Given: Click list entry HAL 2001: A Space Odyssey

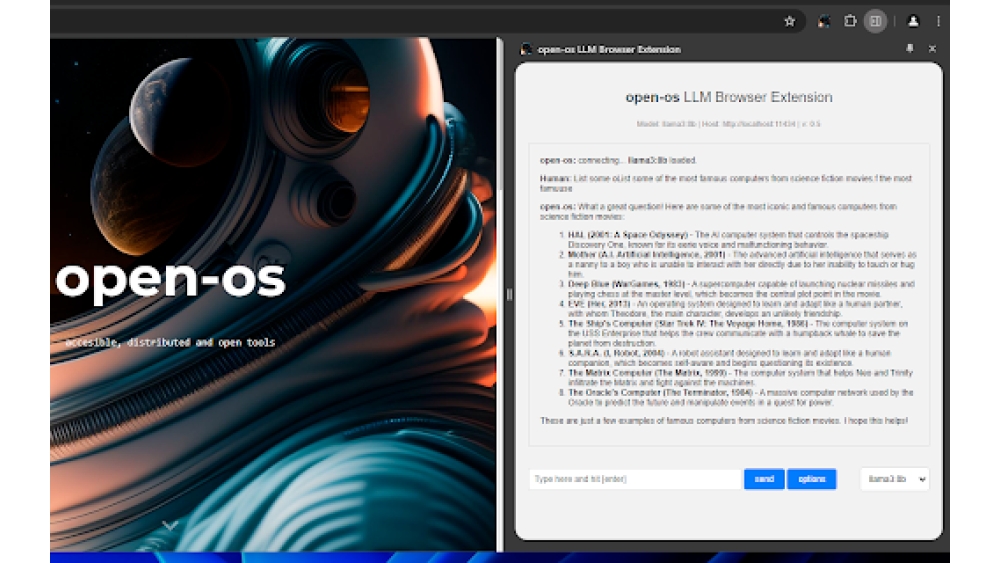Looking at the screenshot, I should (x=728, y=240).
